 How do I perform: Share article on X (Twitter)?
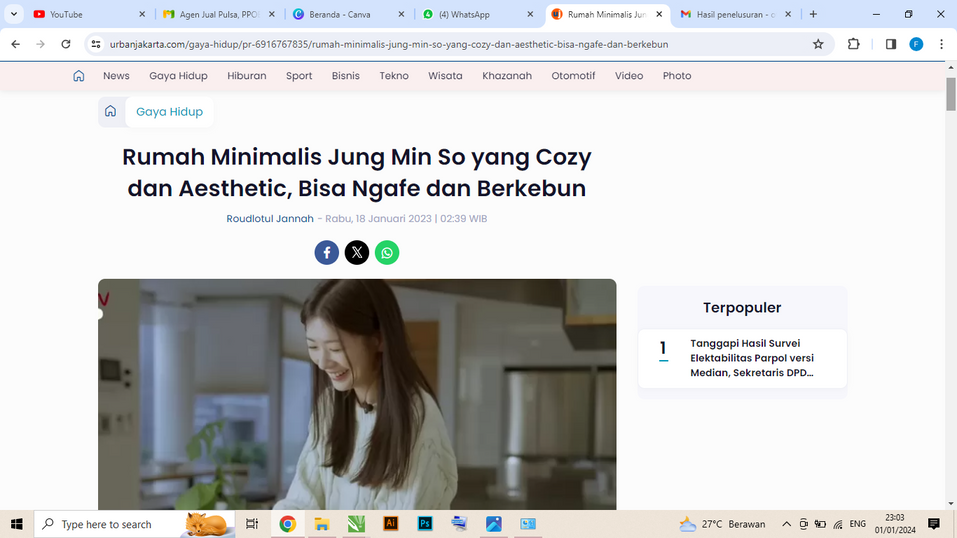pyautogui.click(x=357, y=252)
